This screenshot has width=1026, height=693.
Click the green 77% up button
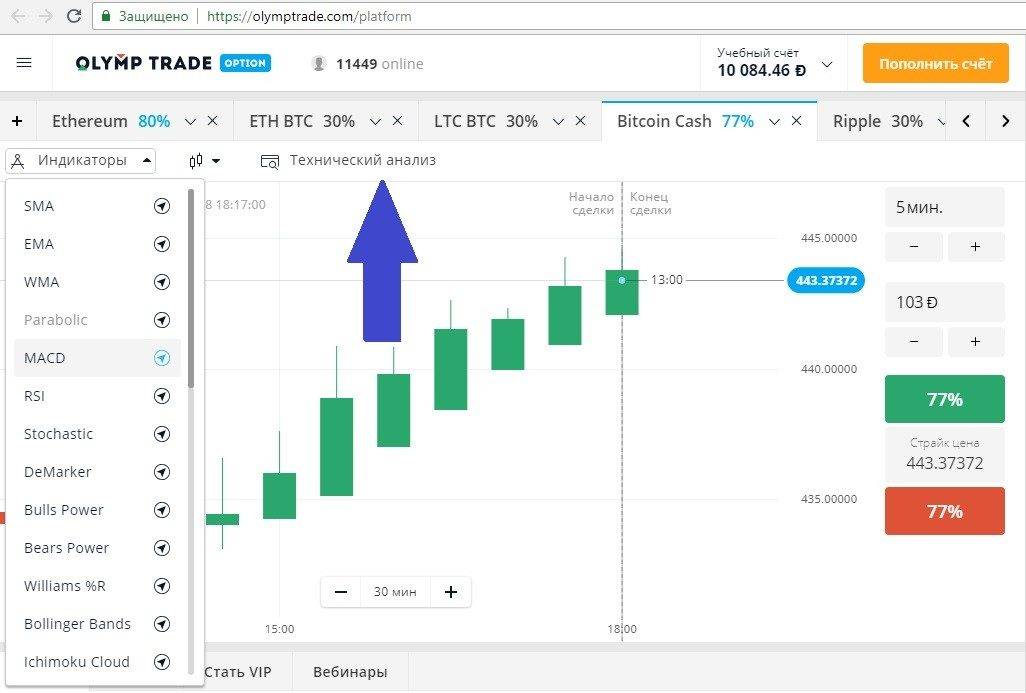944,399
